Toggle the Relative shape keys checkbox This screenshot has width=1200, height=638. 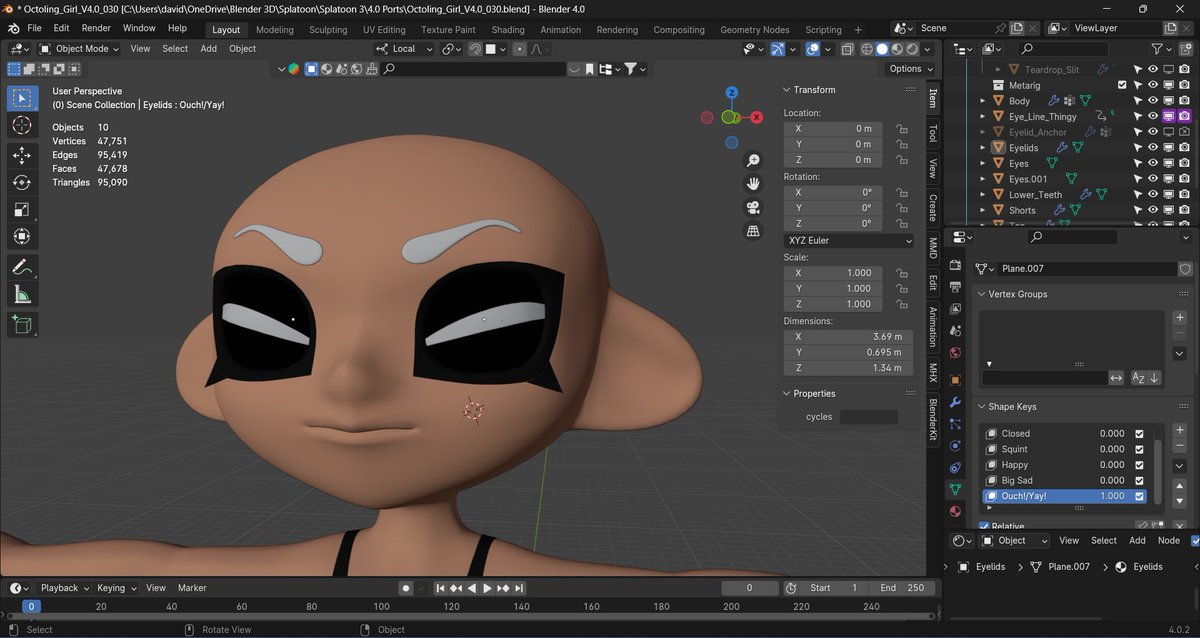pos(984,526)
